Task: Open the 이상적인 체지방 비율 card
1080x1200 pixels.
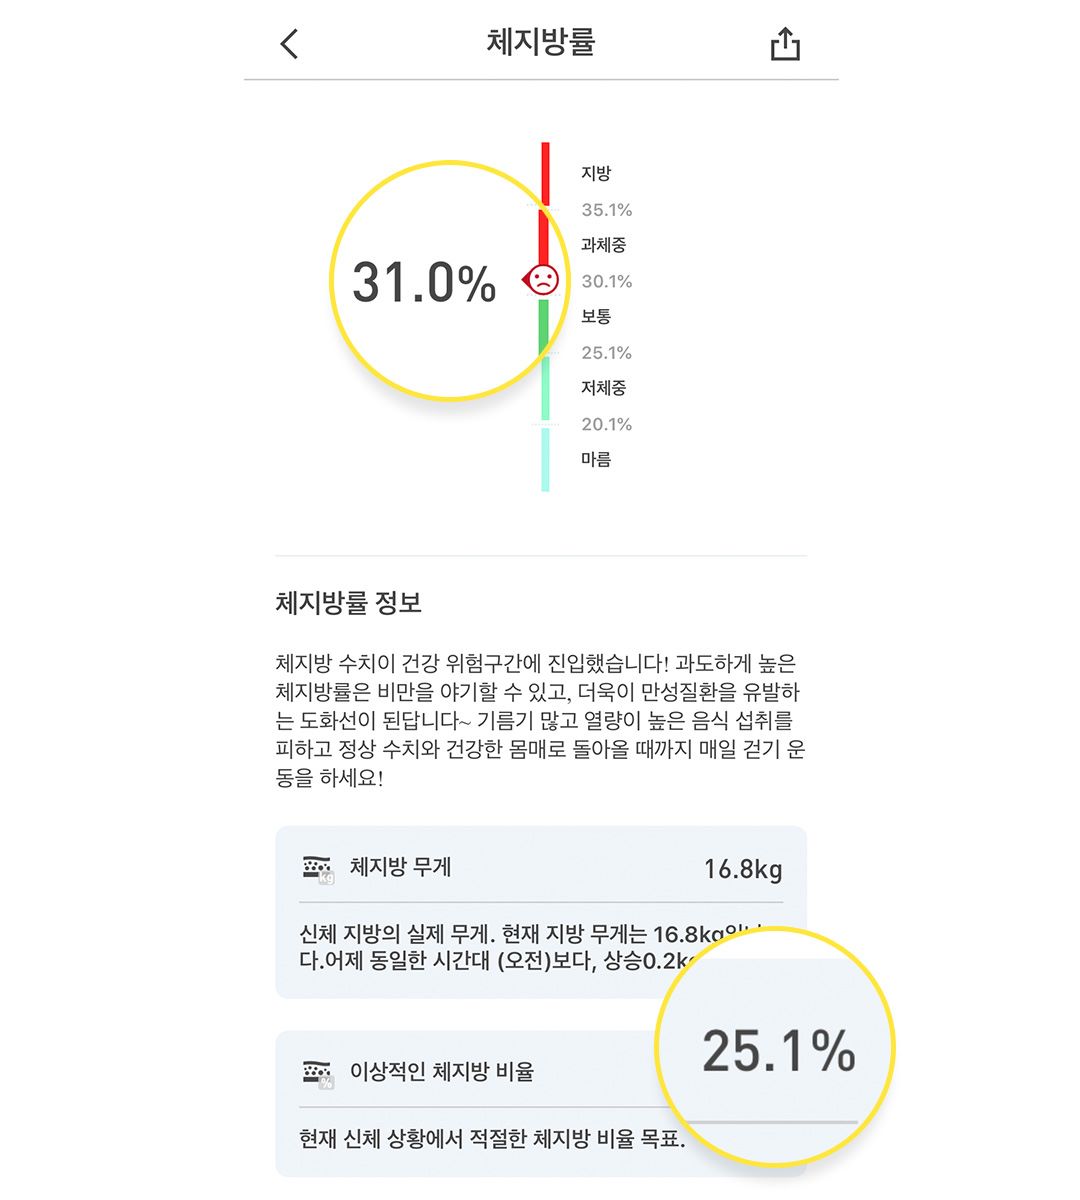Action: [541, 1104]
